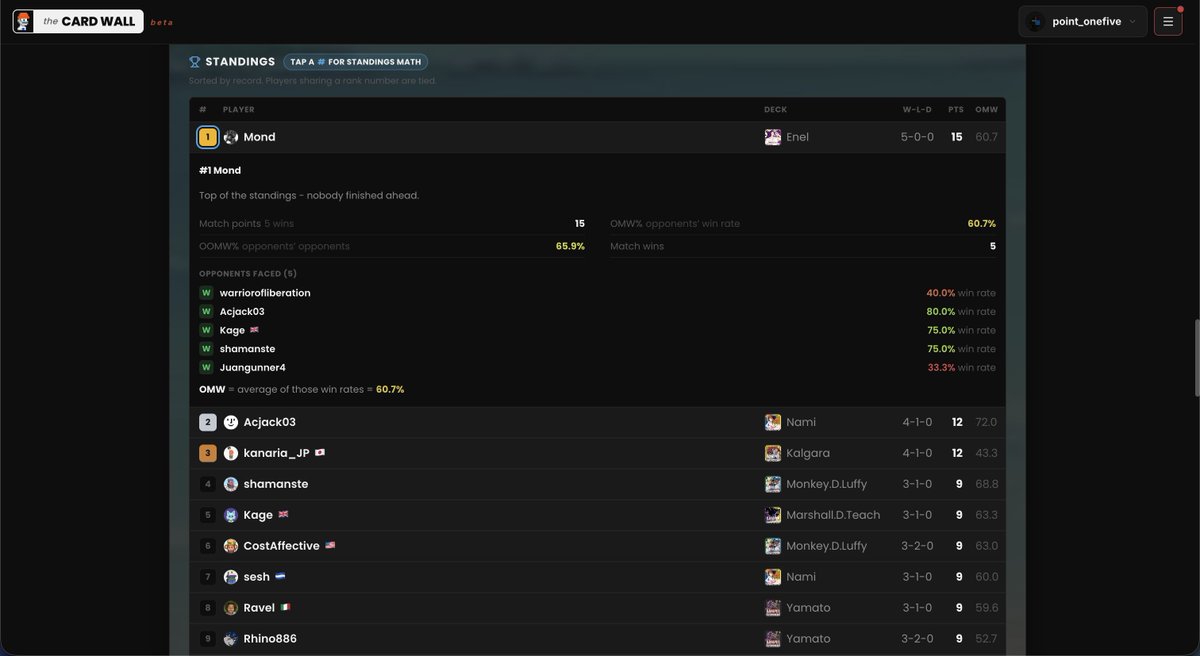Expand Ravel's rank 8 badge

(208, 608)
